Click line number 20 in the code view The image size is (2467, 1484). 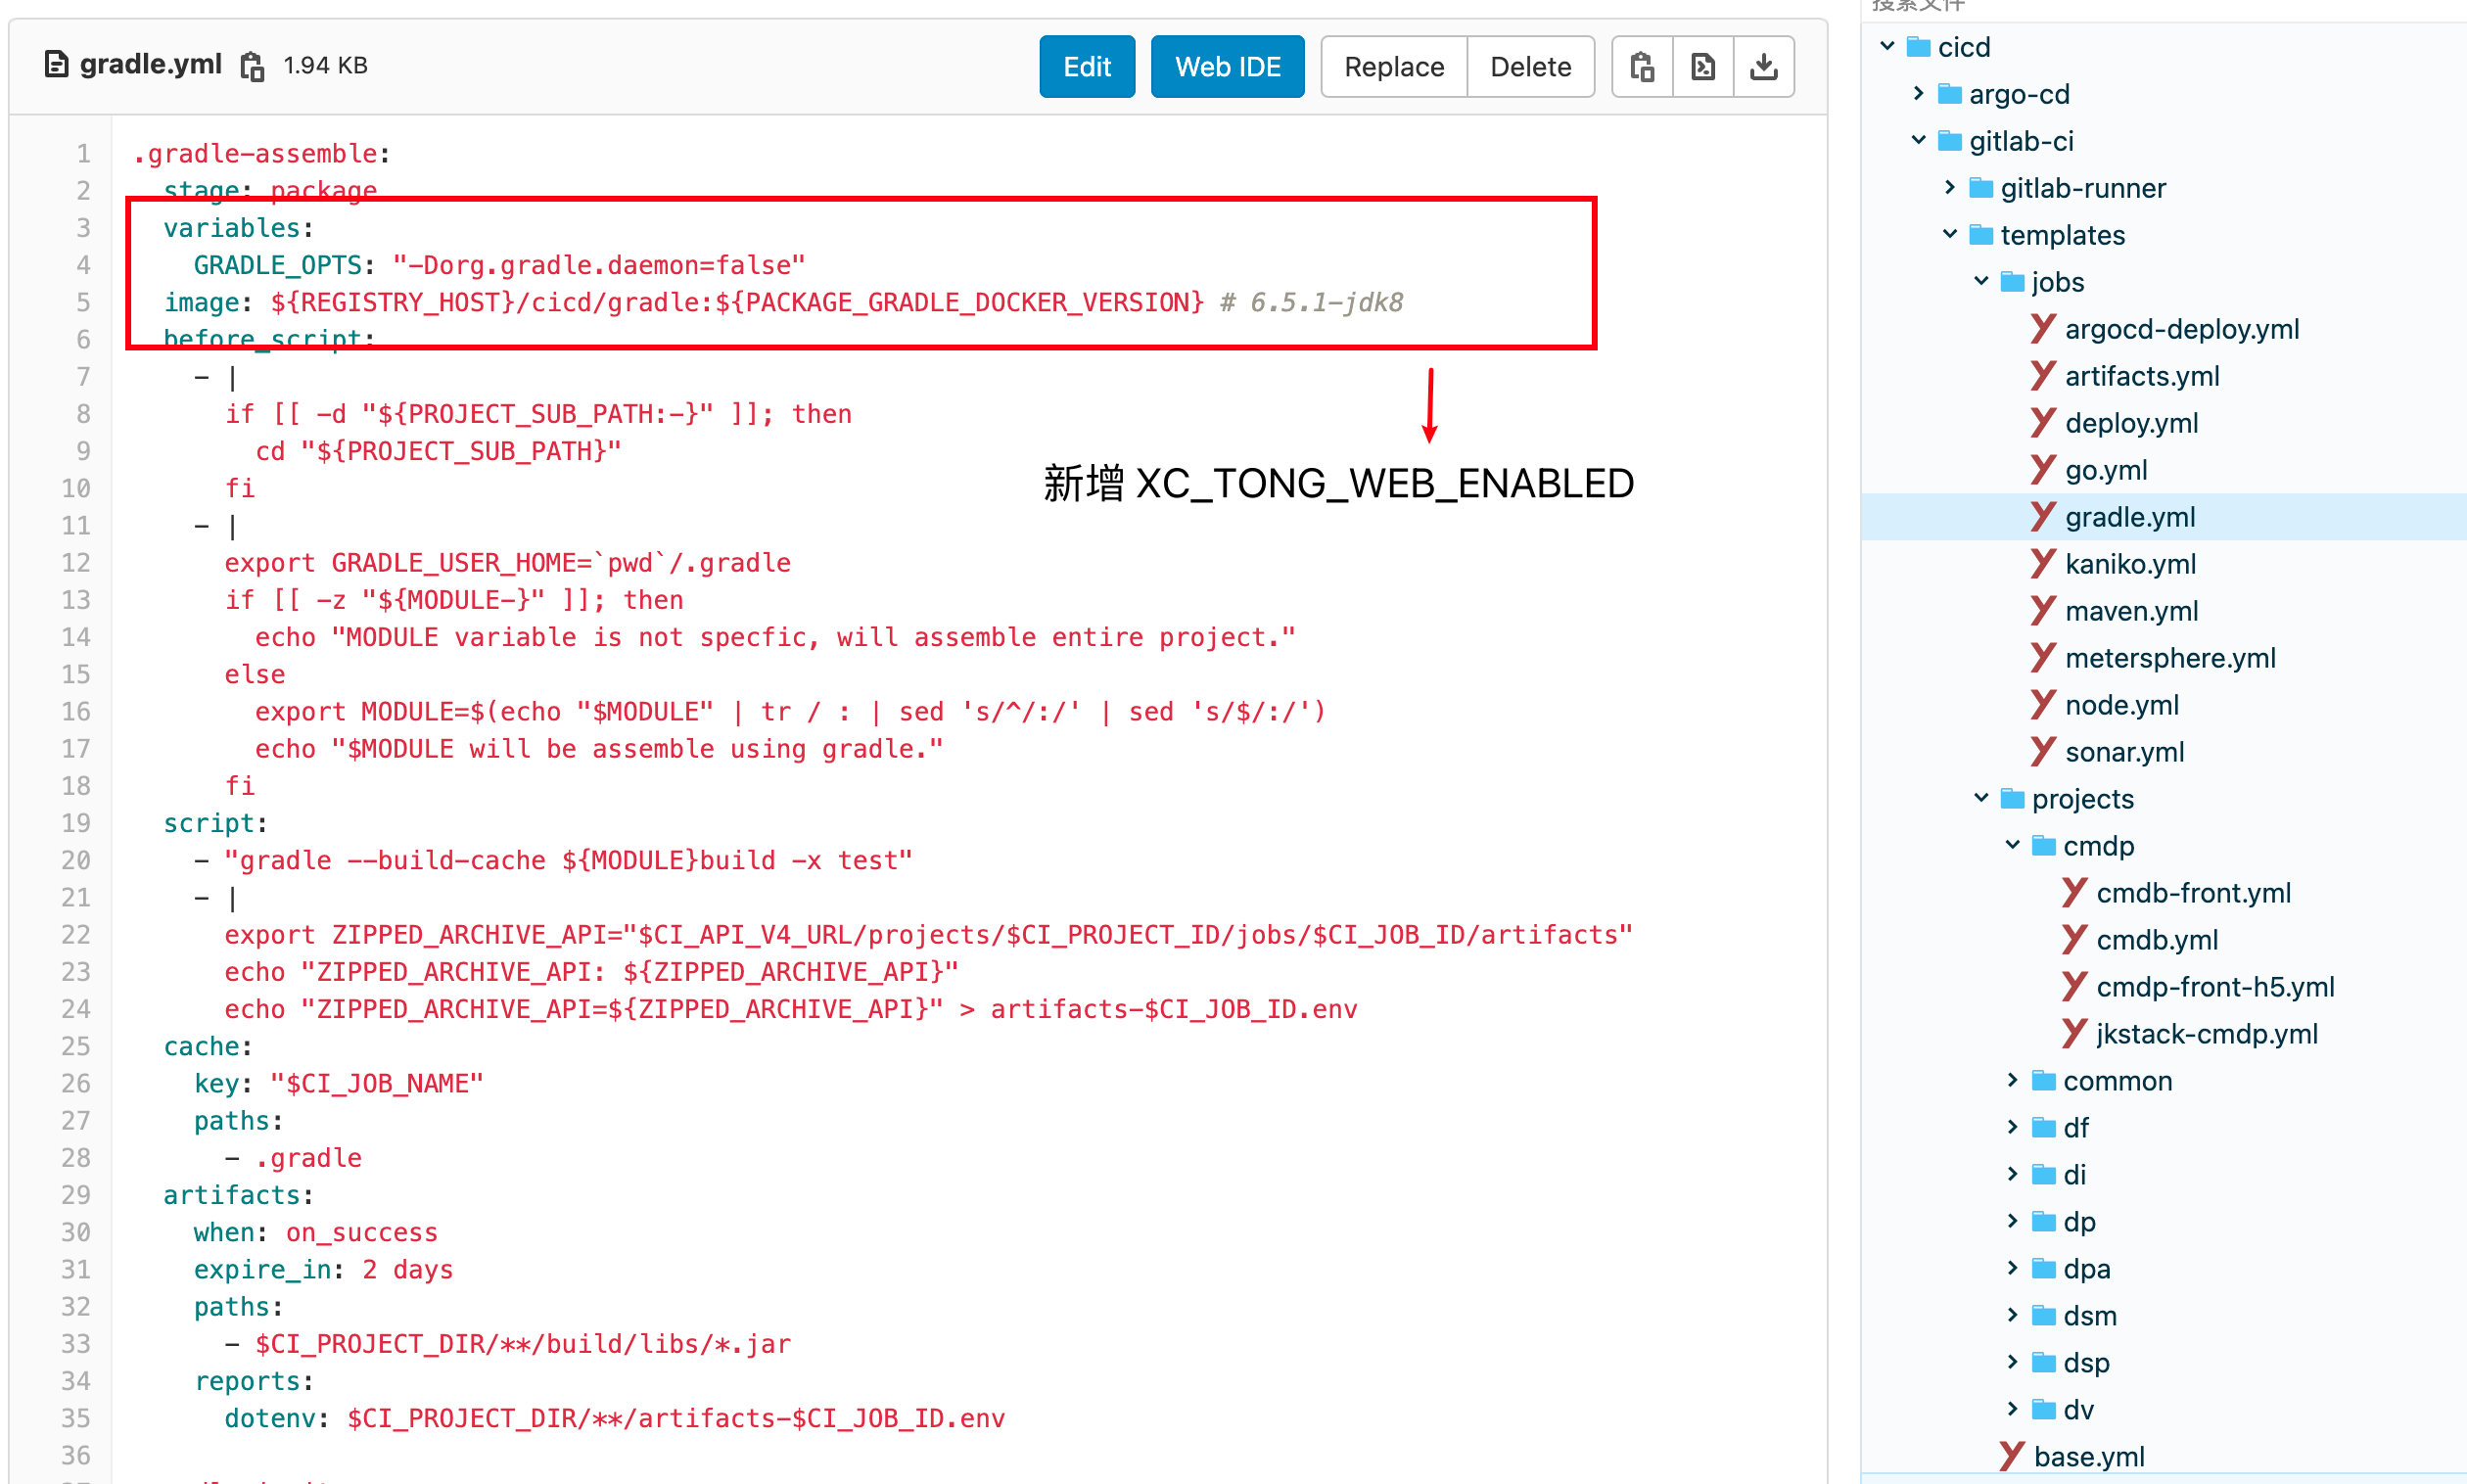[x=76, y=860]
